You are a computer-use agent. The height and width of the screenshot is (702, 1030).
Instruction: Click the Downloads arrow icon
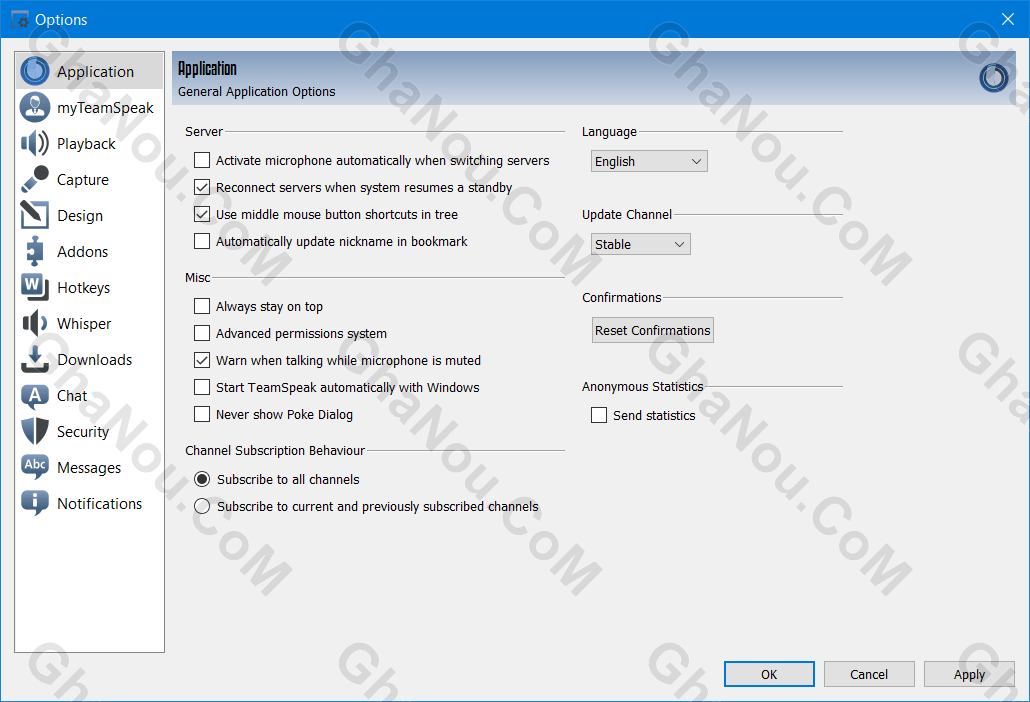coord(34,360)
